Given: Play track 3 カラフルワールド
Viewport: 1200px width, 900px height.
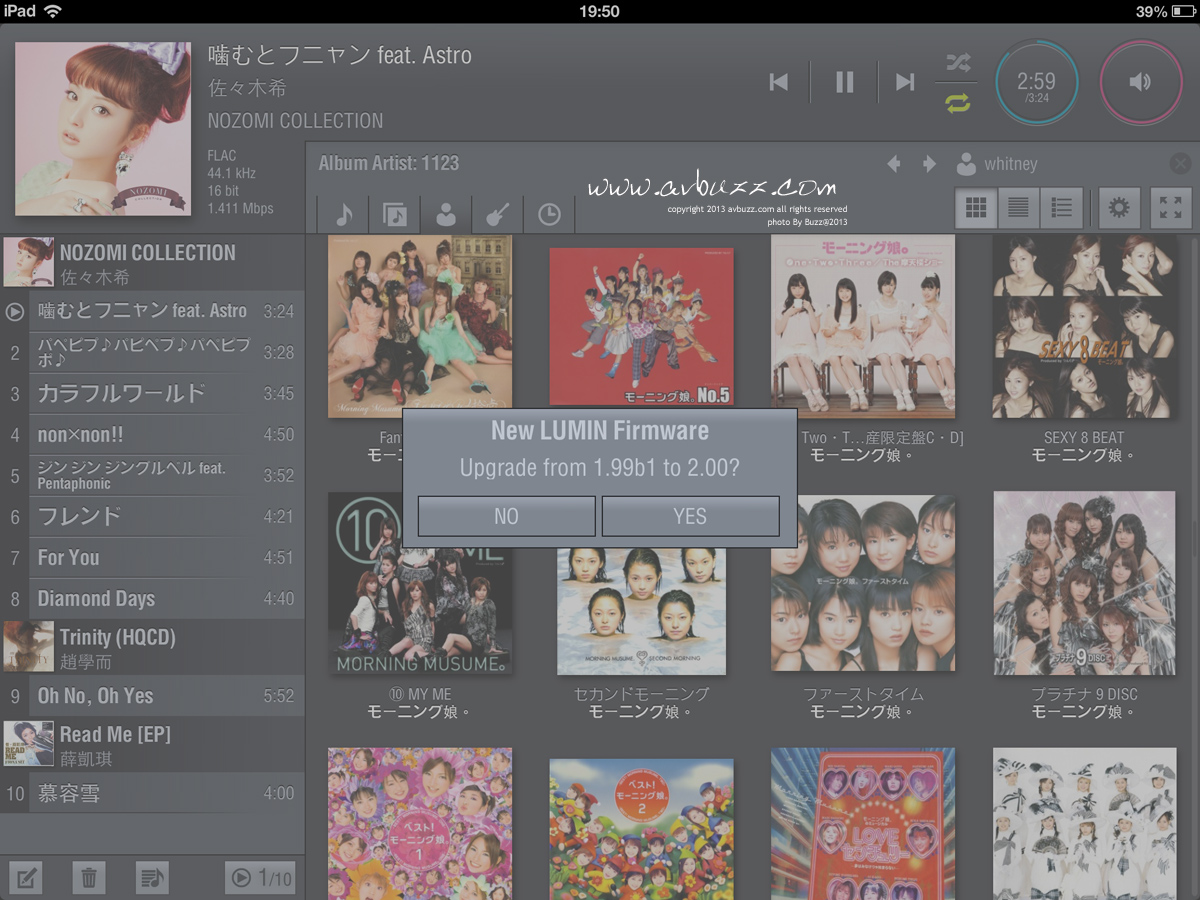Looking at the screenshot, I should pos(152,394).
